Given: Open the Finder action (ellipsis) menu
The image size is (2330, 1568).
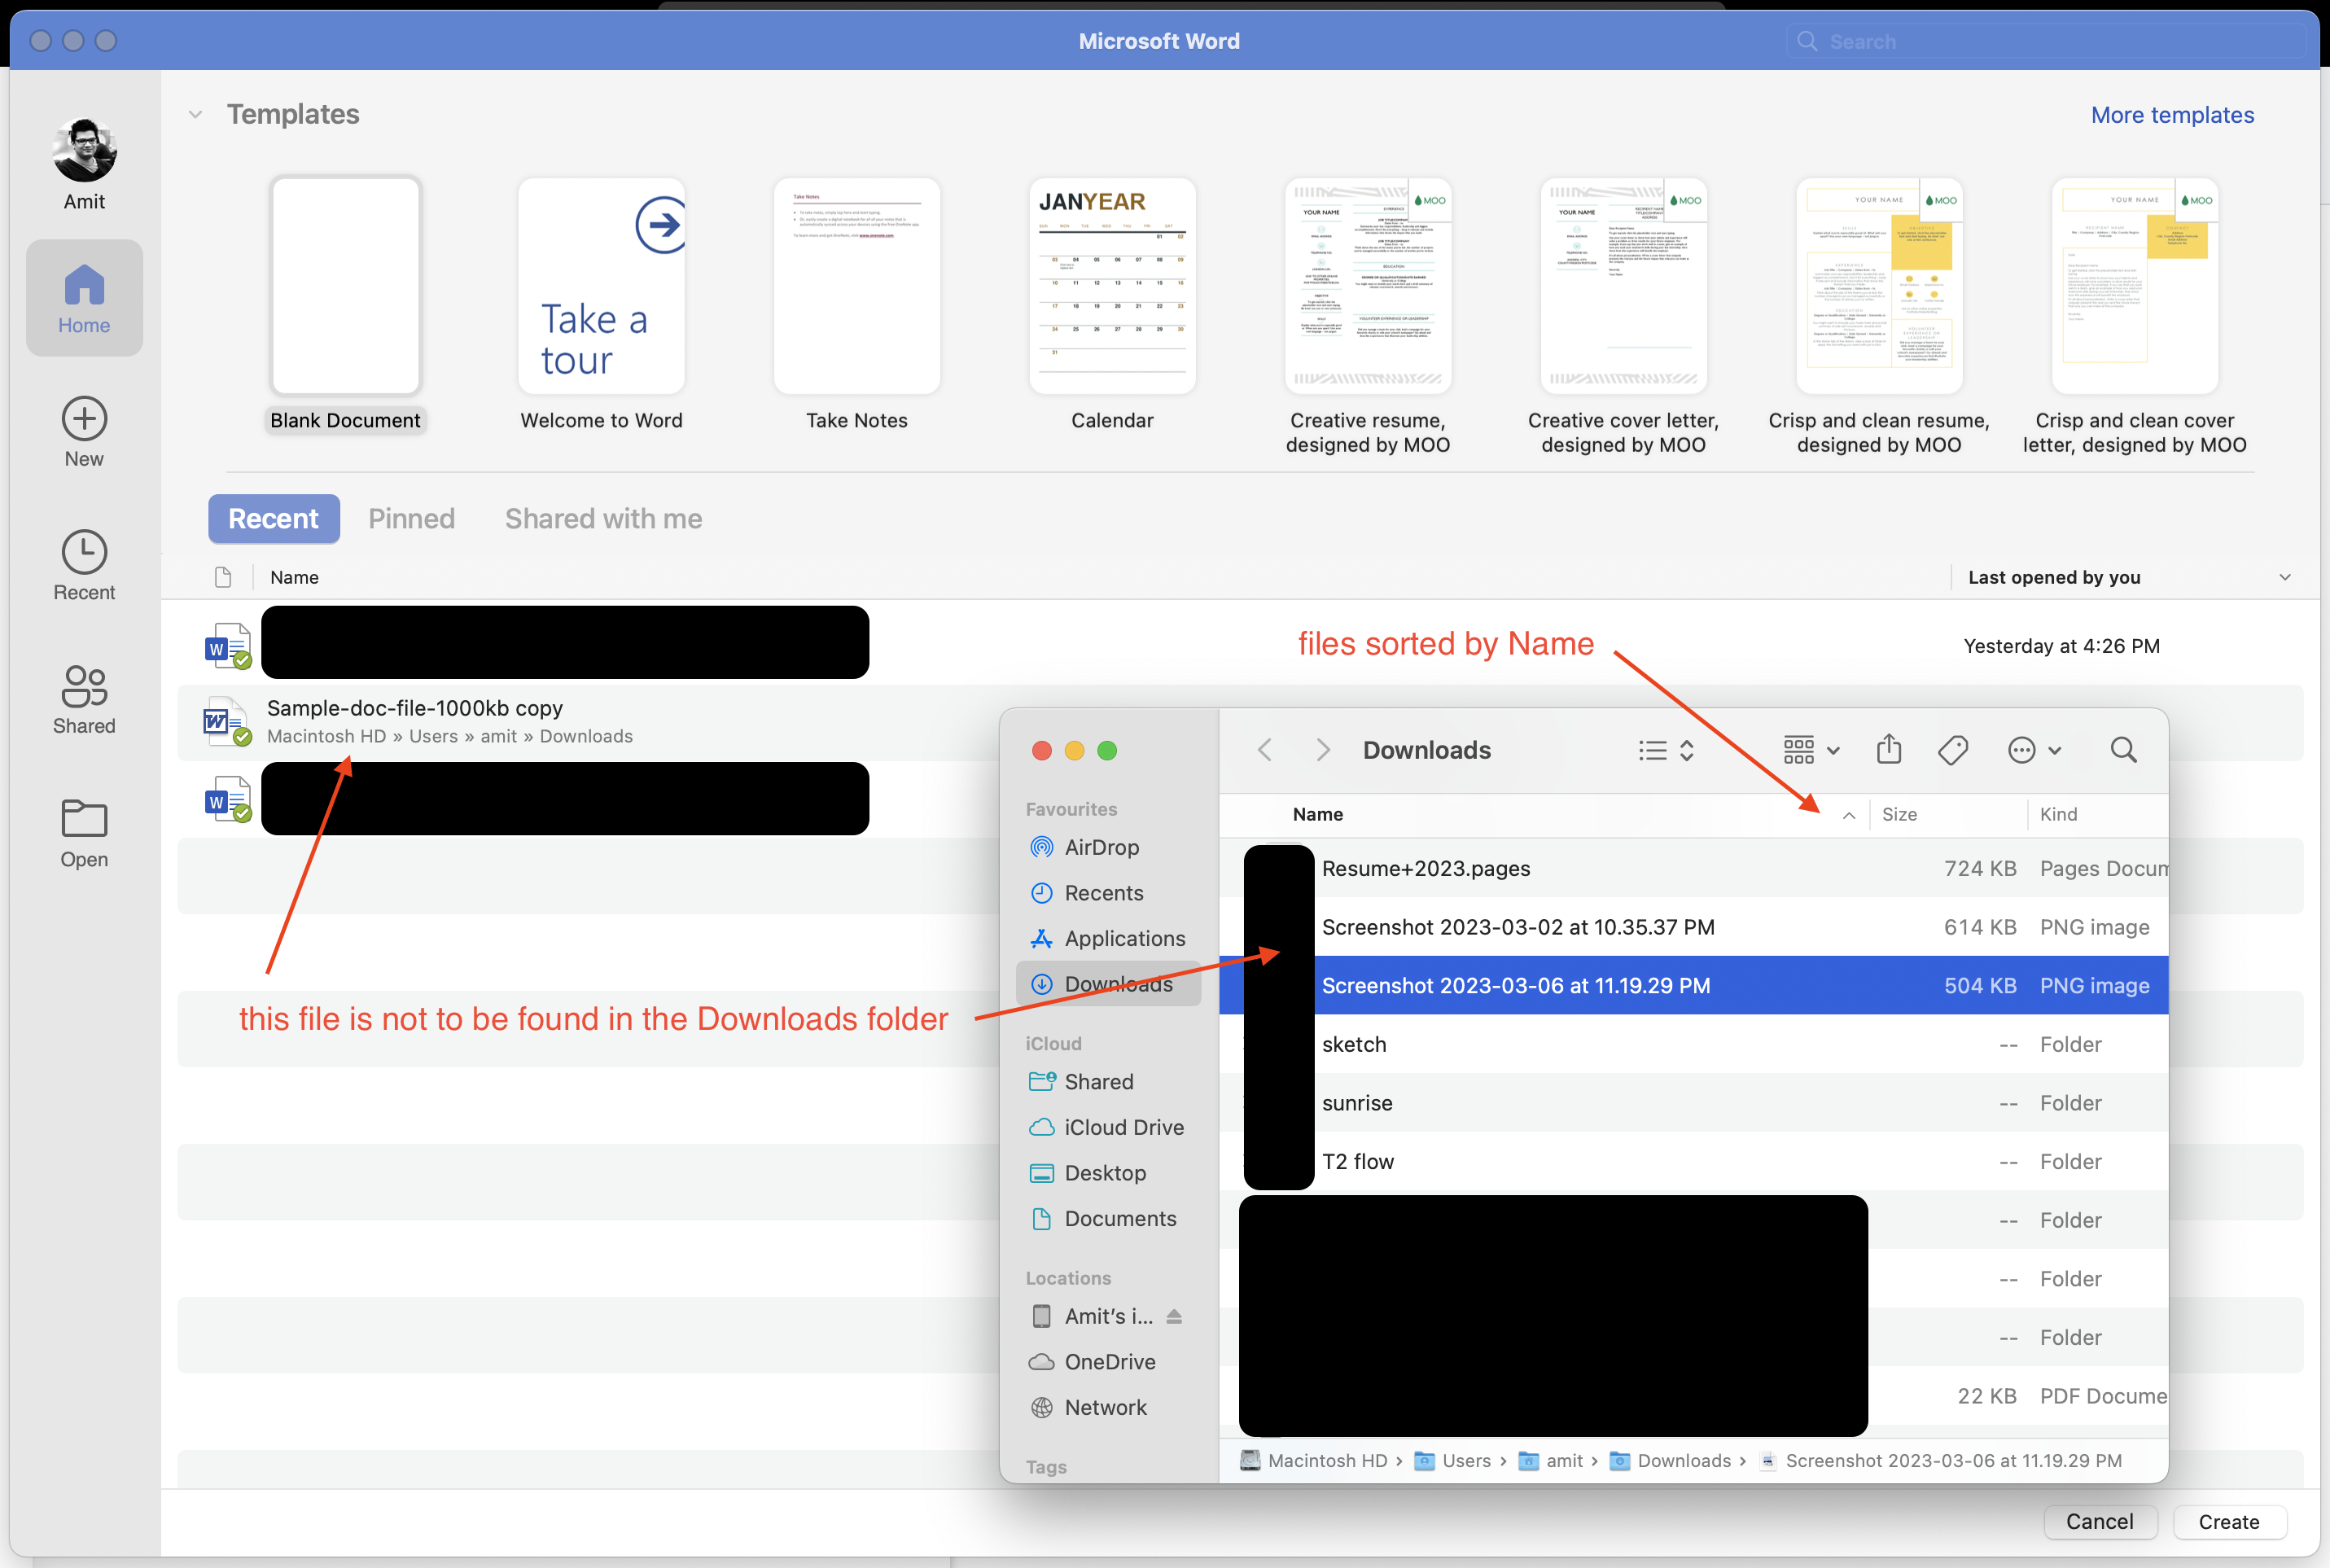Looking at the screenshot, I should tap(2034, 750).
